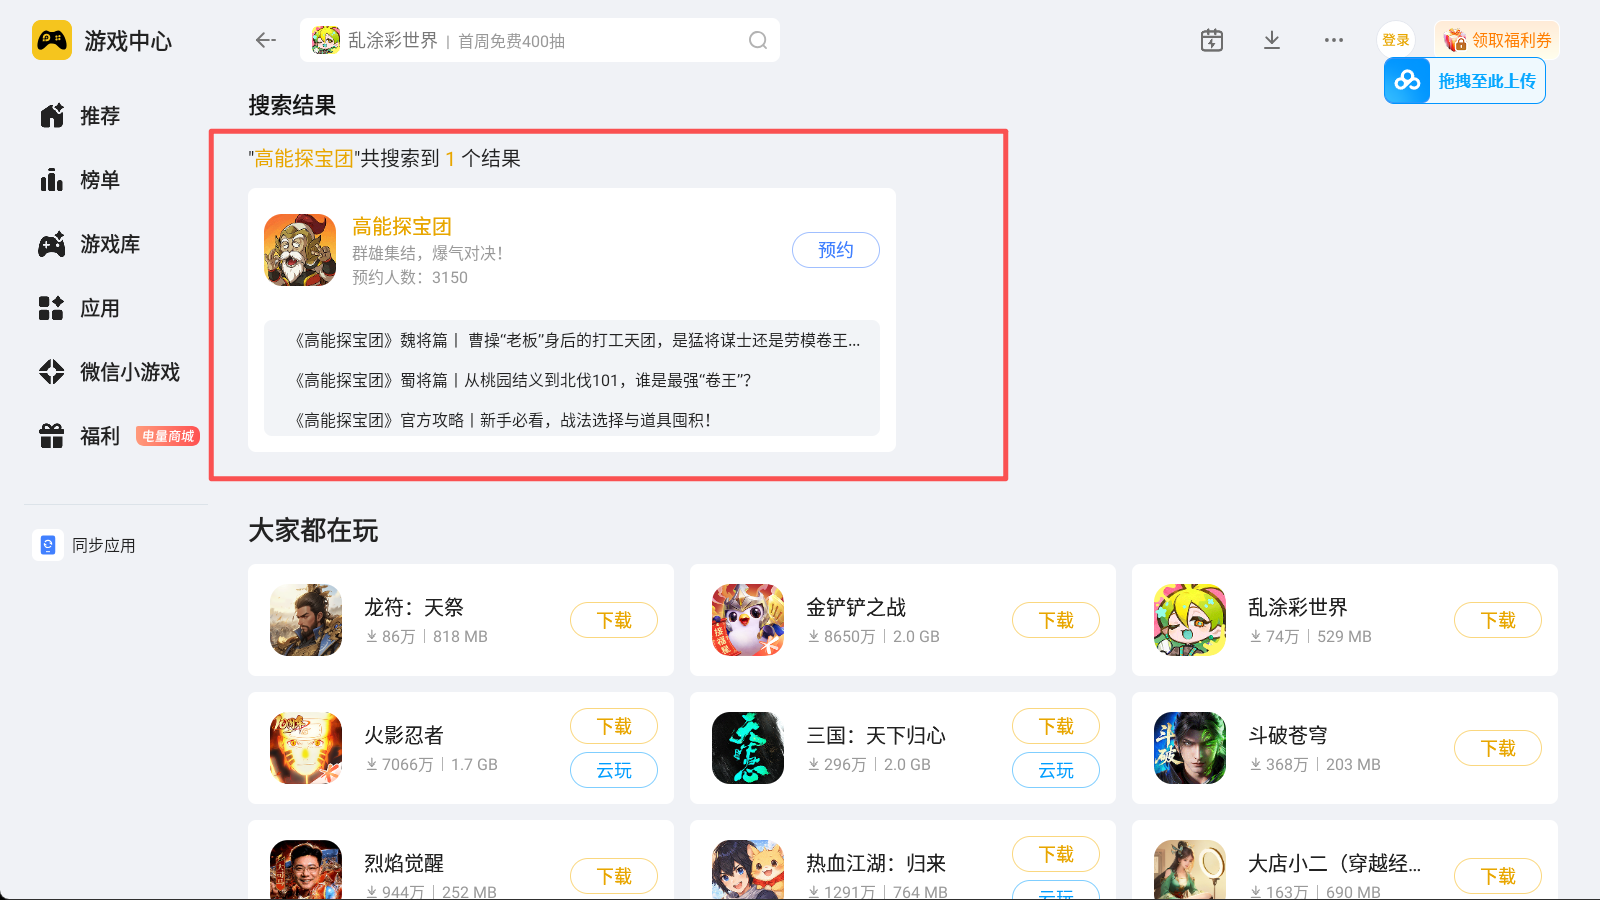Open the 金铲铲之战 title

(856, 607)
